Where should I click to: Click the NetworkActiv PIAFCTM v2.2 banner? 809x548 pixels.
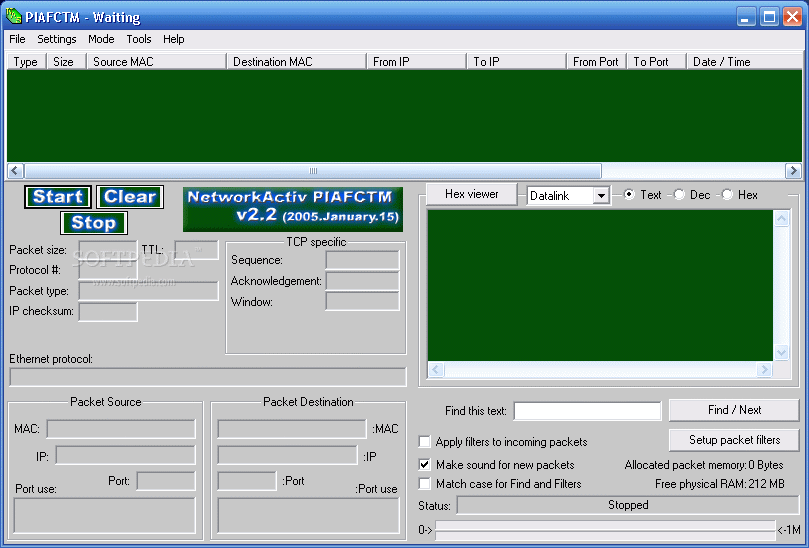293,209
